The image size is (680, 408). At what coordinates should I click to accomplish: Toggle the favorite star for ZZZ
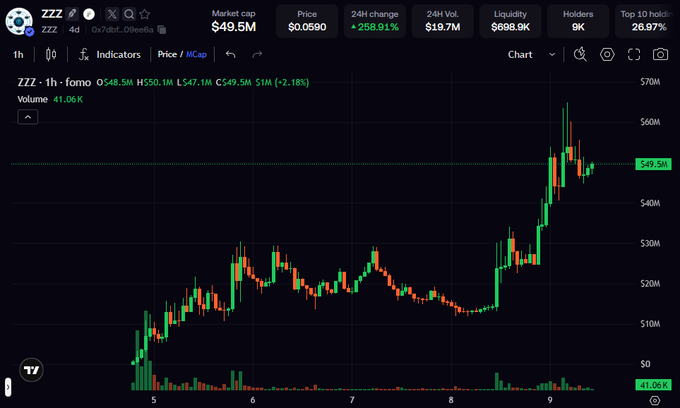pyautogui.click(x=145, y=14)
